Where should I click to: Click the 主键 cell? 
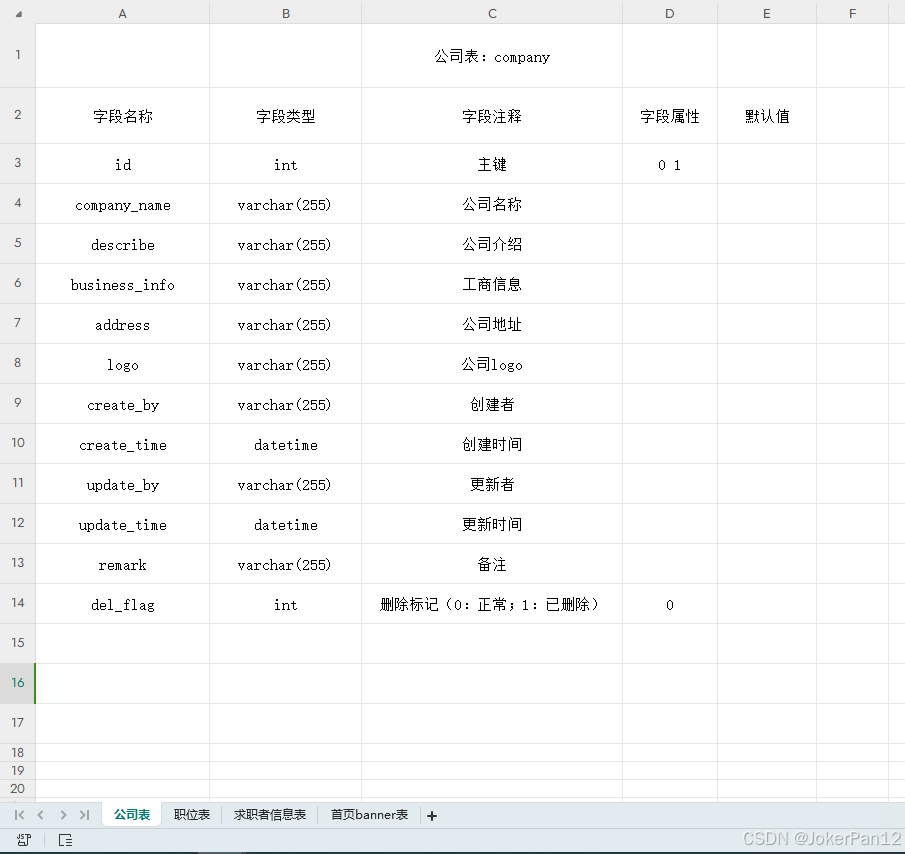492,164
